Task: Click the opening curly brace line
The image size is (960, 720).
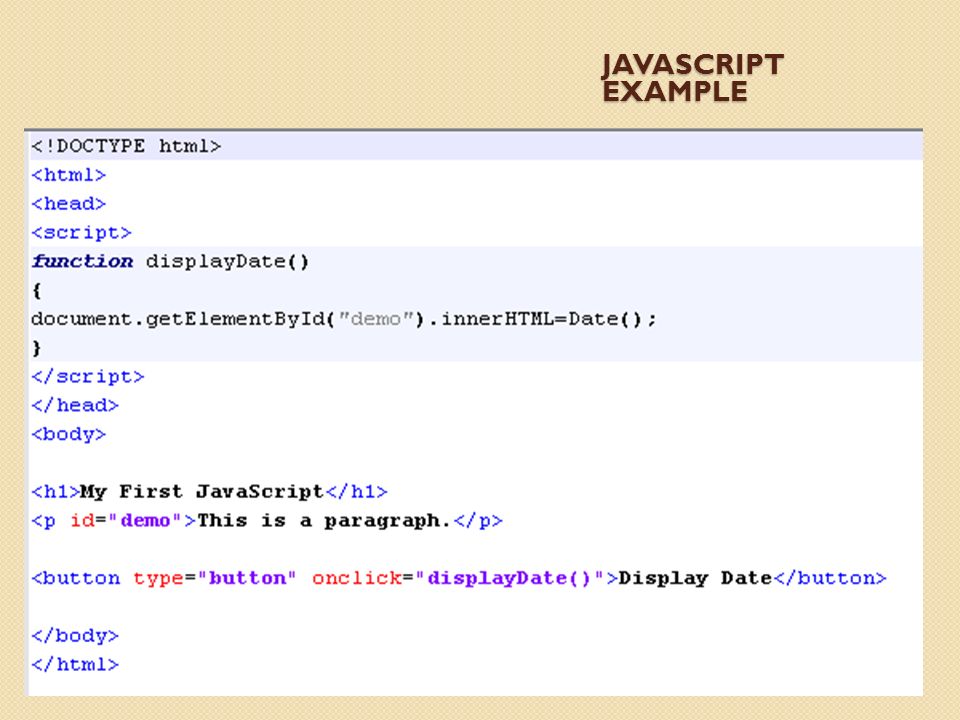Action: [x=37, y=290]
